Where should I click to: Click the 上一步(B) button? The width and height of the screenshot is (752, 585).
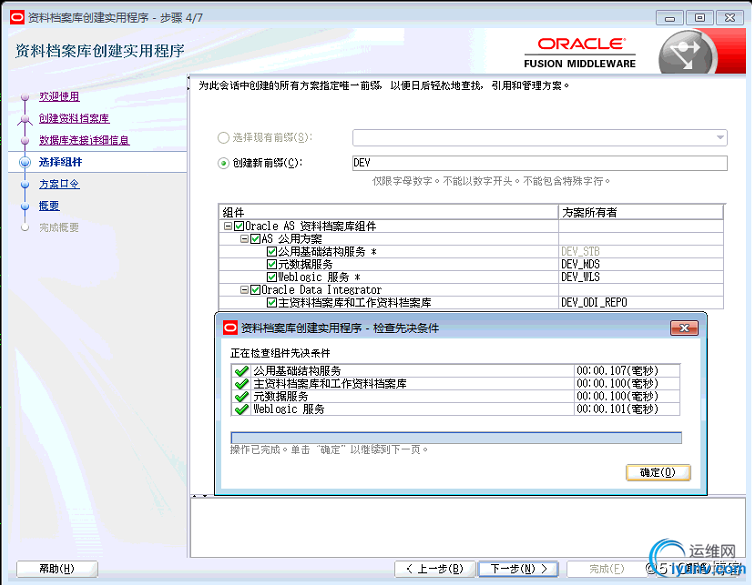click(x=435, y=569)
